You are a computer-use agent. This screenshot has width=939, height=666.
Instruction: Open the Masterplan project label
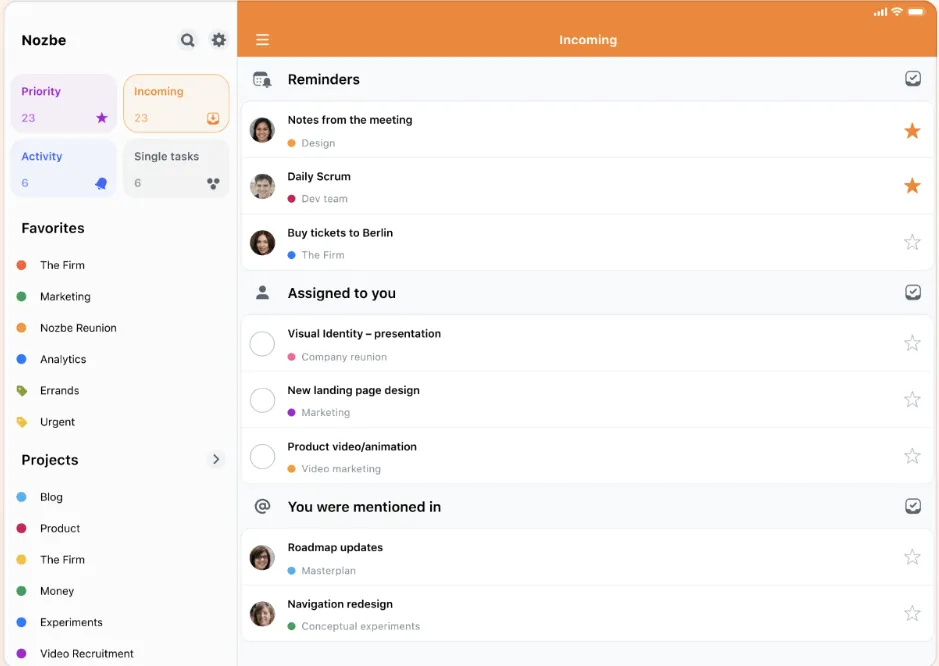click(x=328, y=571)
